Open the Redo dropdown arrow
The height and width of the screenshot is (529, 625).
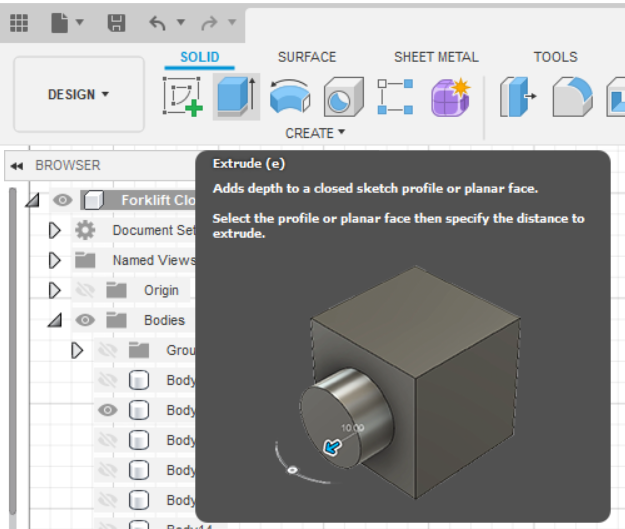tap(232, 22)
